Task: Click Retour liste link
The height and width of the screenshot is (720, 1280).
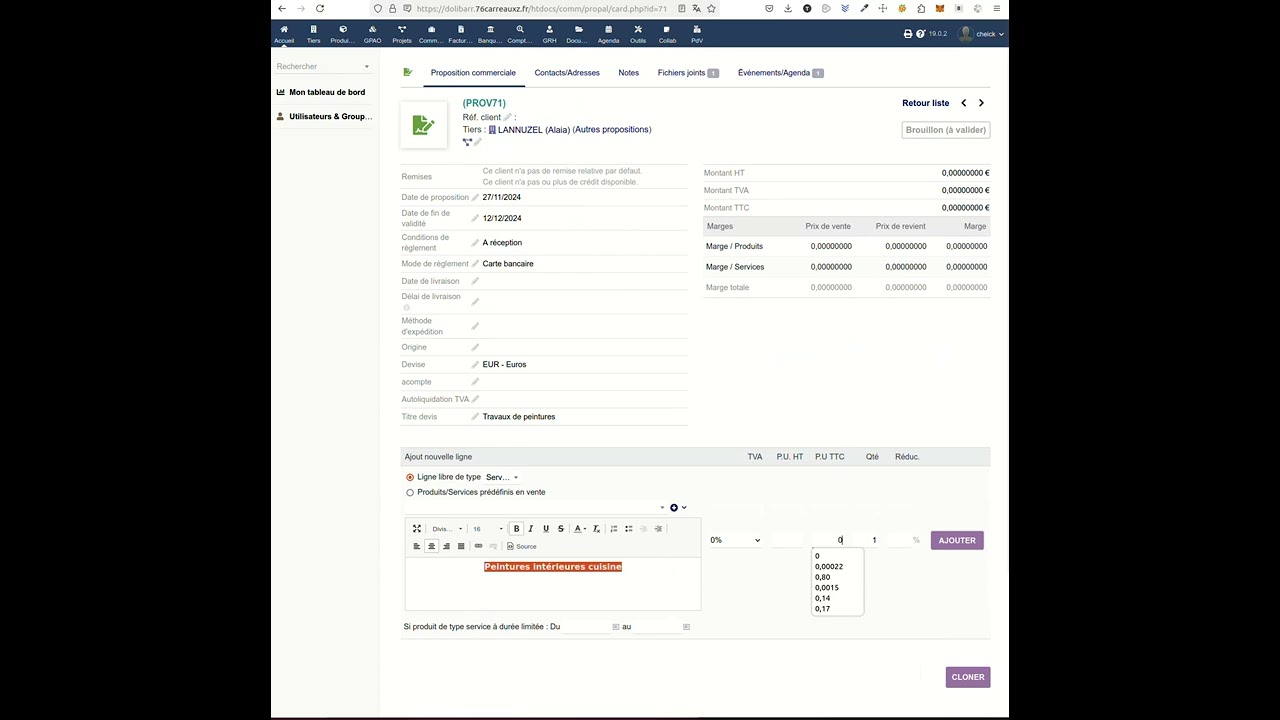Action: click(926, 103)
